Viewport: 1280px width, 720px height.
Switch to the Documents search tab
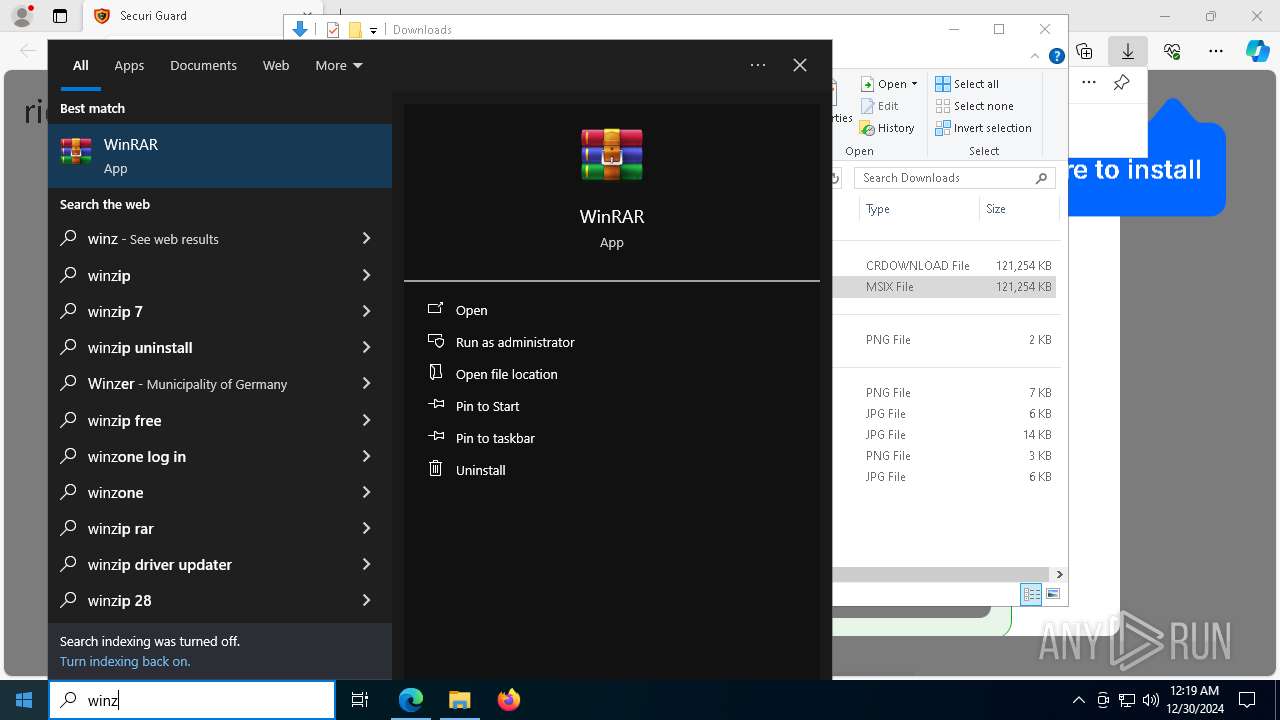[x=203, y=65]
